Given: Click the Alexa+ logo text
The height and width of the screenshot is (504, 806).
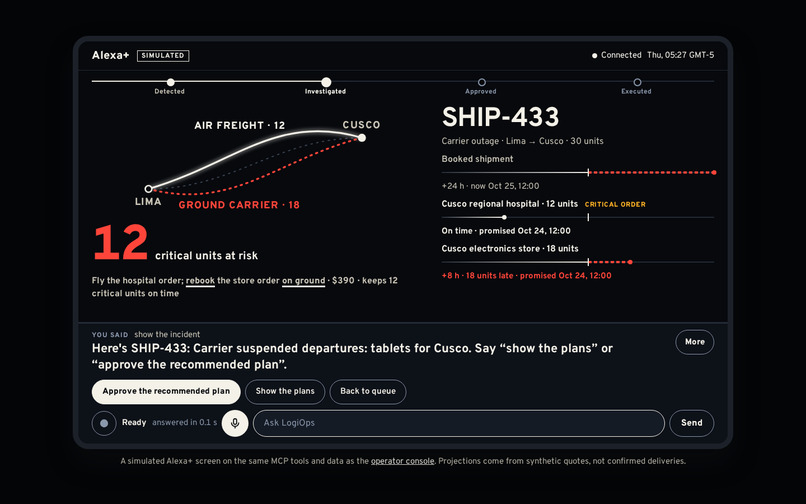Looking at the screenshot, I should point(111,56).
